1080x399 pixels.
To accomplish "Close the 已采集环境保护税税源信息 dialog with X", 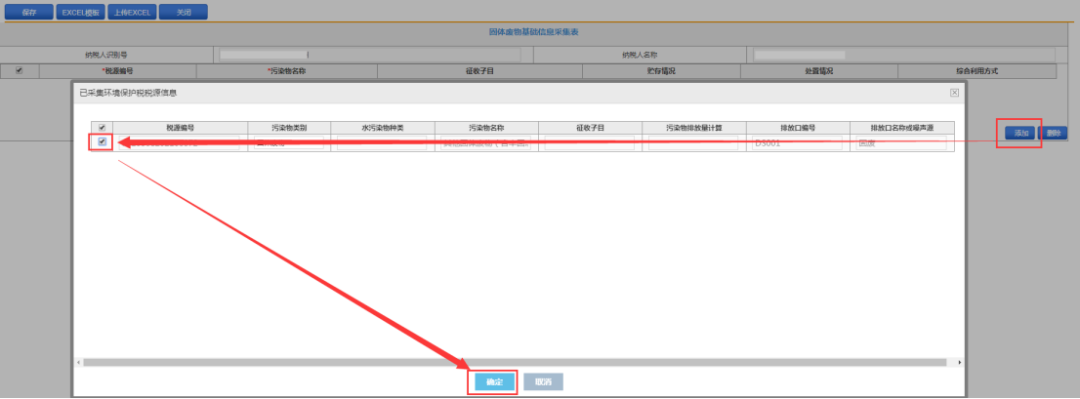I will (954, 92).
